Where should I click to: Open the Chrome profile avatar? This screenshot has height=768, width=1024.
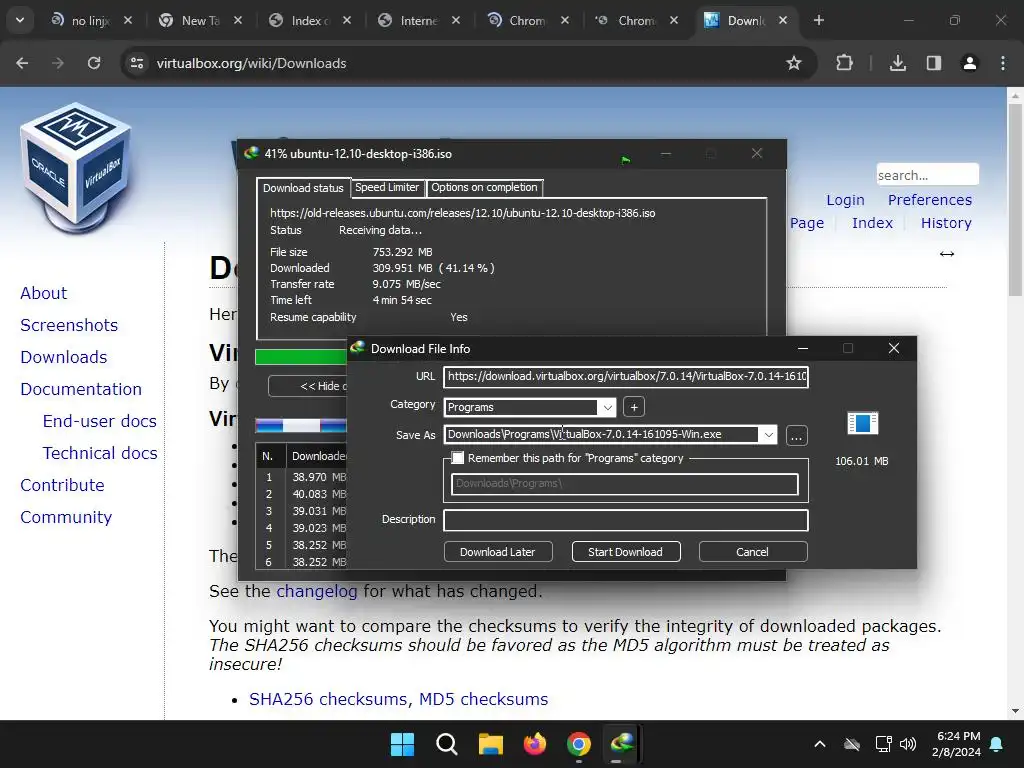[970, 63]
